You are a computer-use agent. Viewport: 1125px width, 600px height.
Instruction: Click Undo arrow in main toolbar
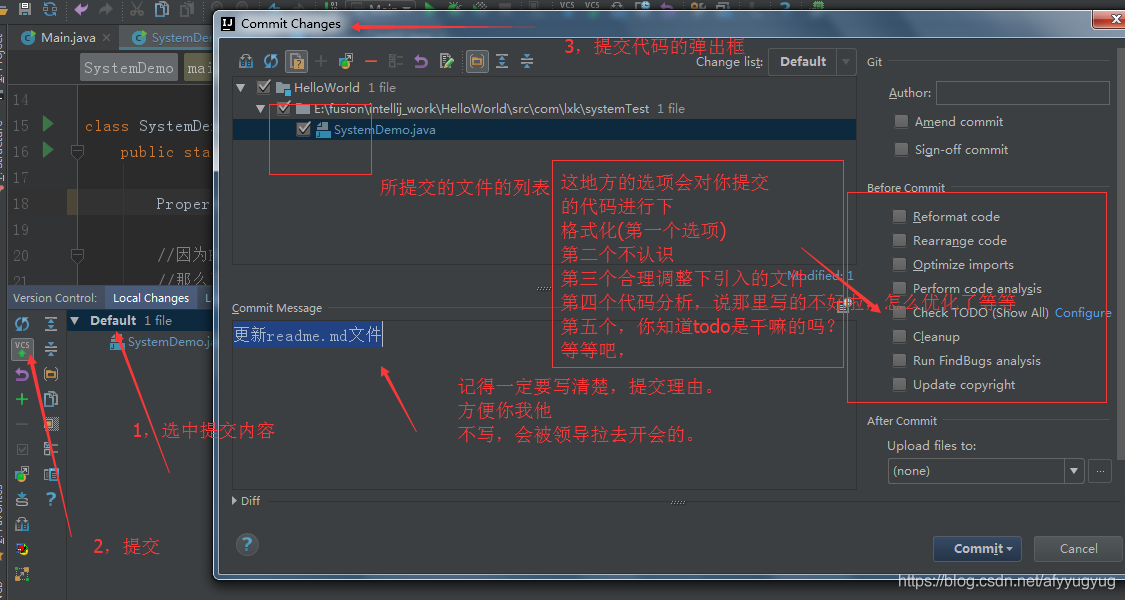(x=81, y=9)
